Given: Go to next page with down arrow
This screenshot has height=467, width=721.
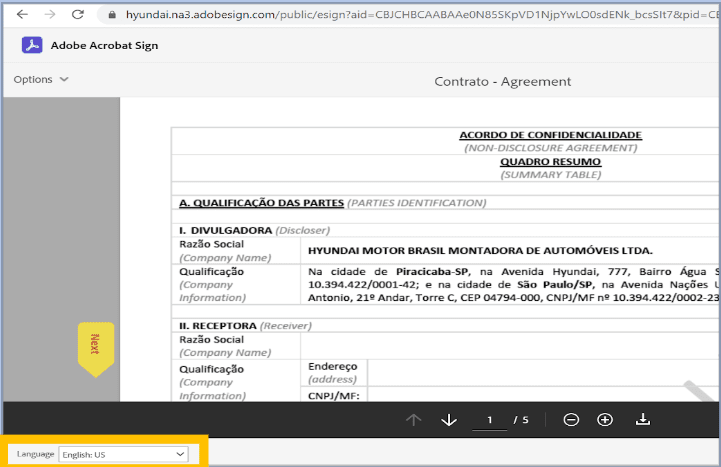Looking at the screenshot, I should point(449,420).
